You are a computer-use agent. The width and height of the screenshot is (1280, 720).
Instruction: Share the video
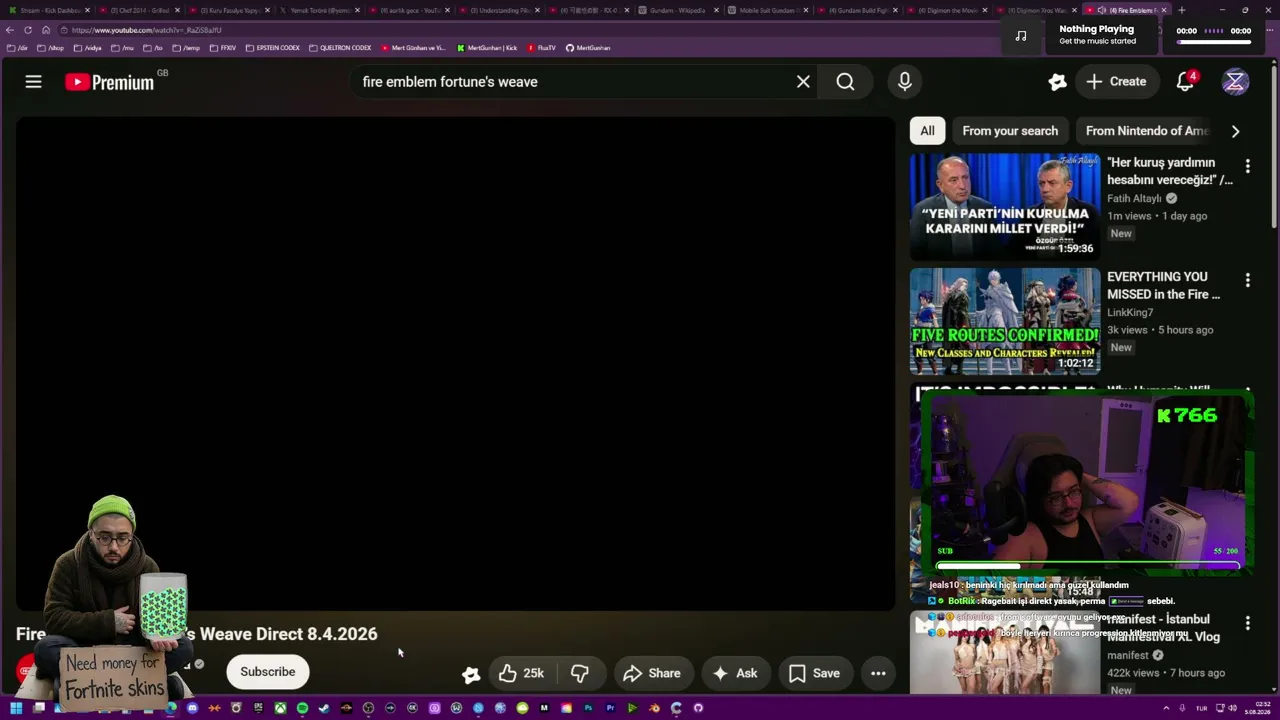coord(651,673)
